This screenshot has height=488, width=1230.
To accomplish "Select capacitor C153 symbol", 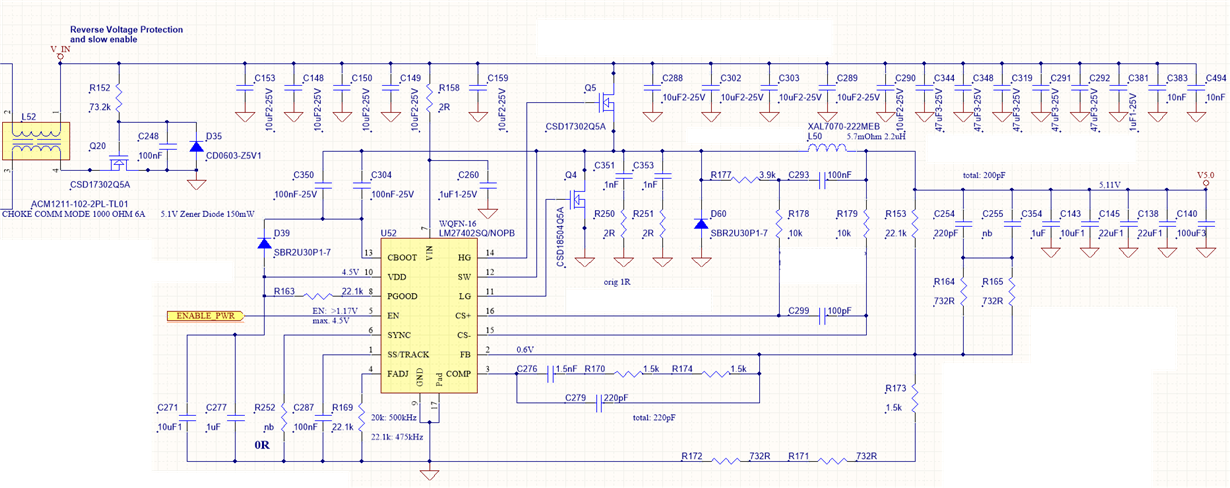I will pyautogui.click(x=245, y=89).
